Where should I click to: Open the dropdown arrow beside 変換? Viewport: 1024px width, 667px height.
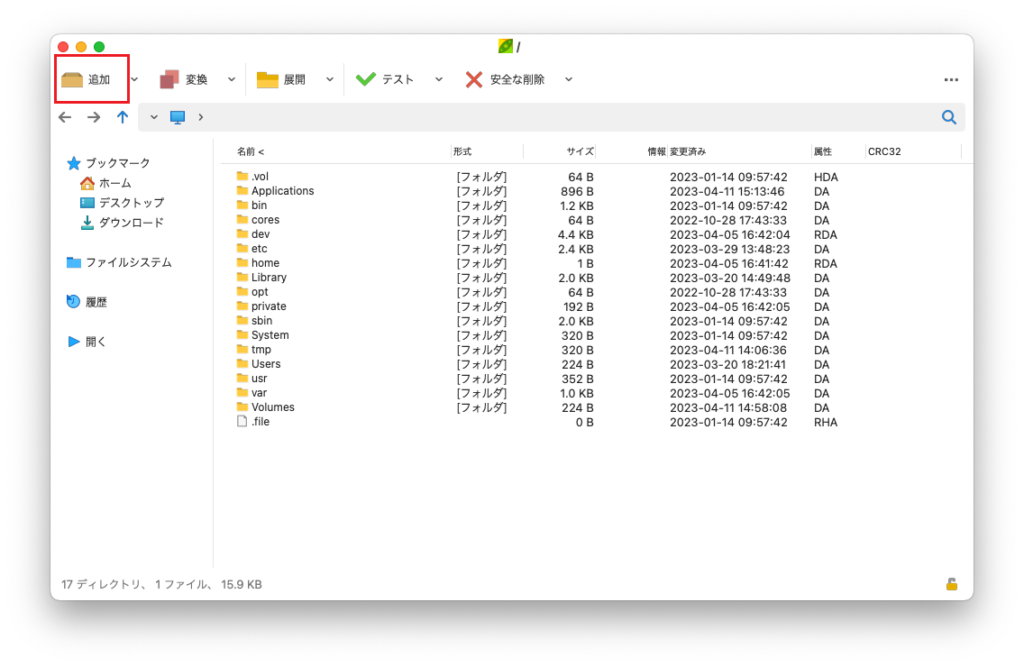pos(231,80)
